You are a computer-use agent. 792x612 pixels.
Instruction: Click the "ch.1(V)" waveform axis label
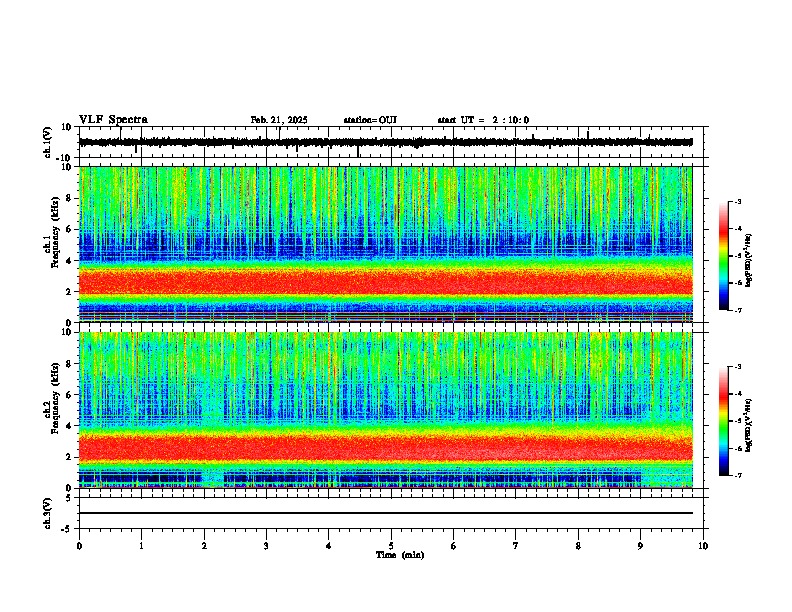48,142
